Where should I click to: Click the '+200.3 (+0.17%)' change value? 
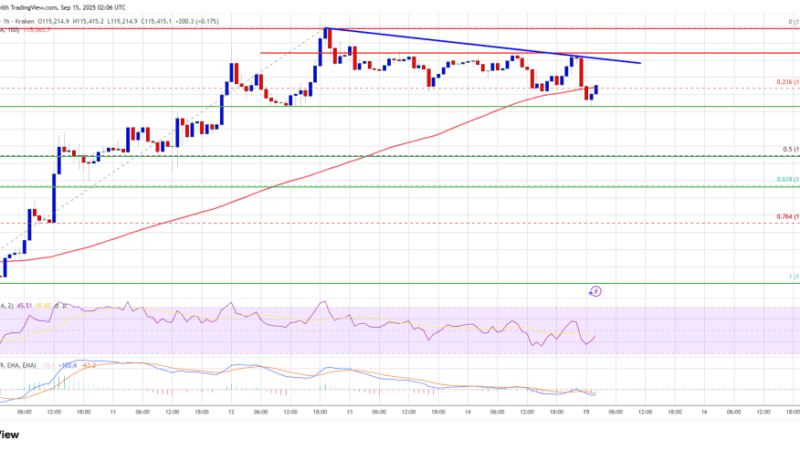point(197,21)
